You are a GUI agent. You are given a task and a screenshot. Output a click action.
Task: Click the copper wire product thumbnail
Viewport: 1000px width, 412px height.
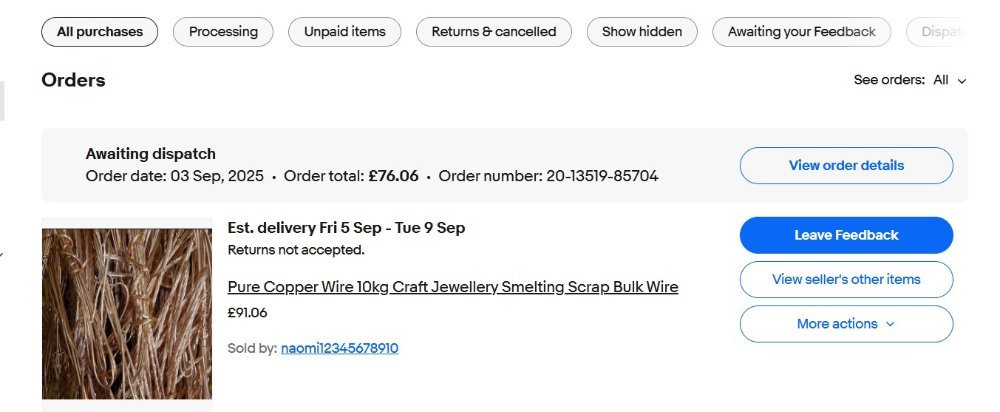(x=127, y=314)
